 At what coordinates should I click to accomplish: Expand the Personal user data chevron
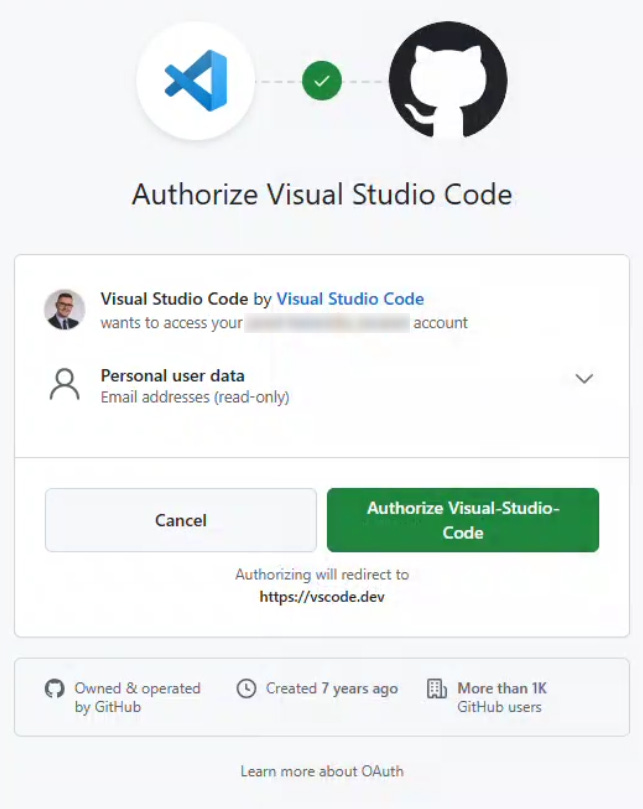pyautogui.click(x=584, y=379)
